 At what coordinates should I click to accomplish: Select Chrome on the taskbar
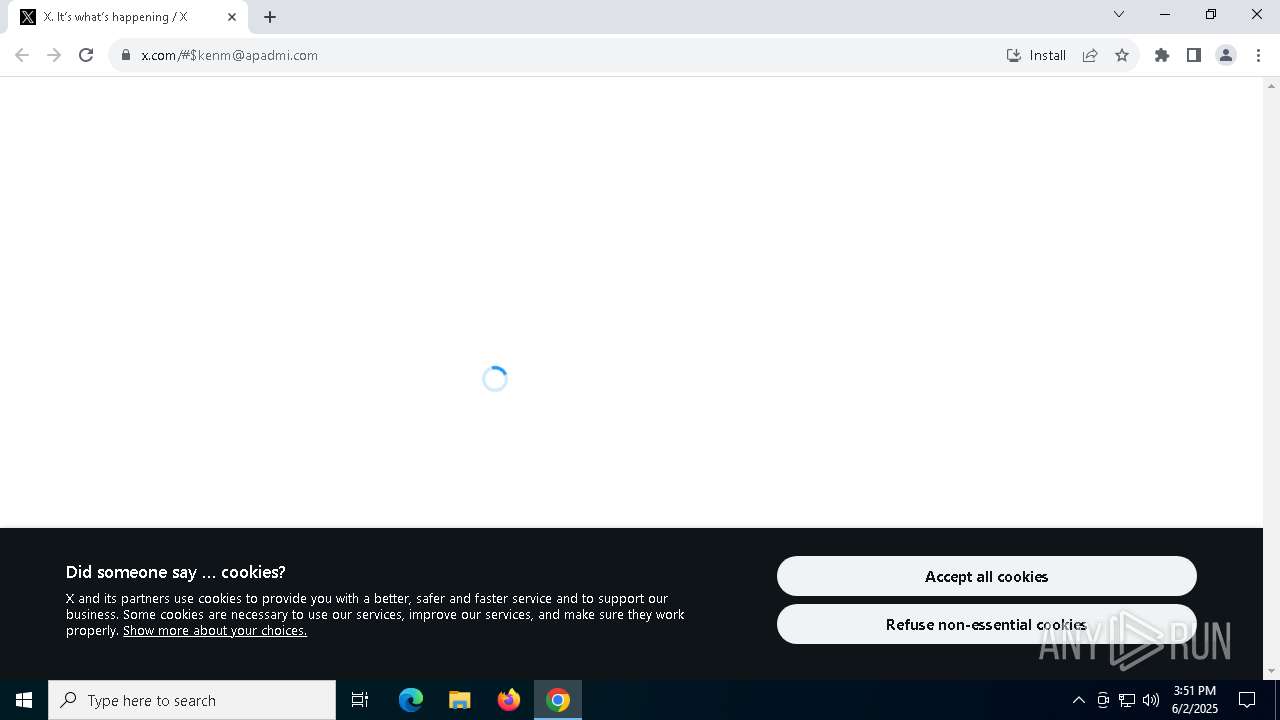click(558, 700)
